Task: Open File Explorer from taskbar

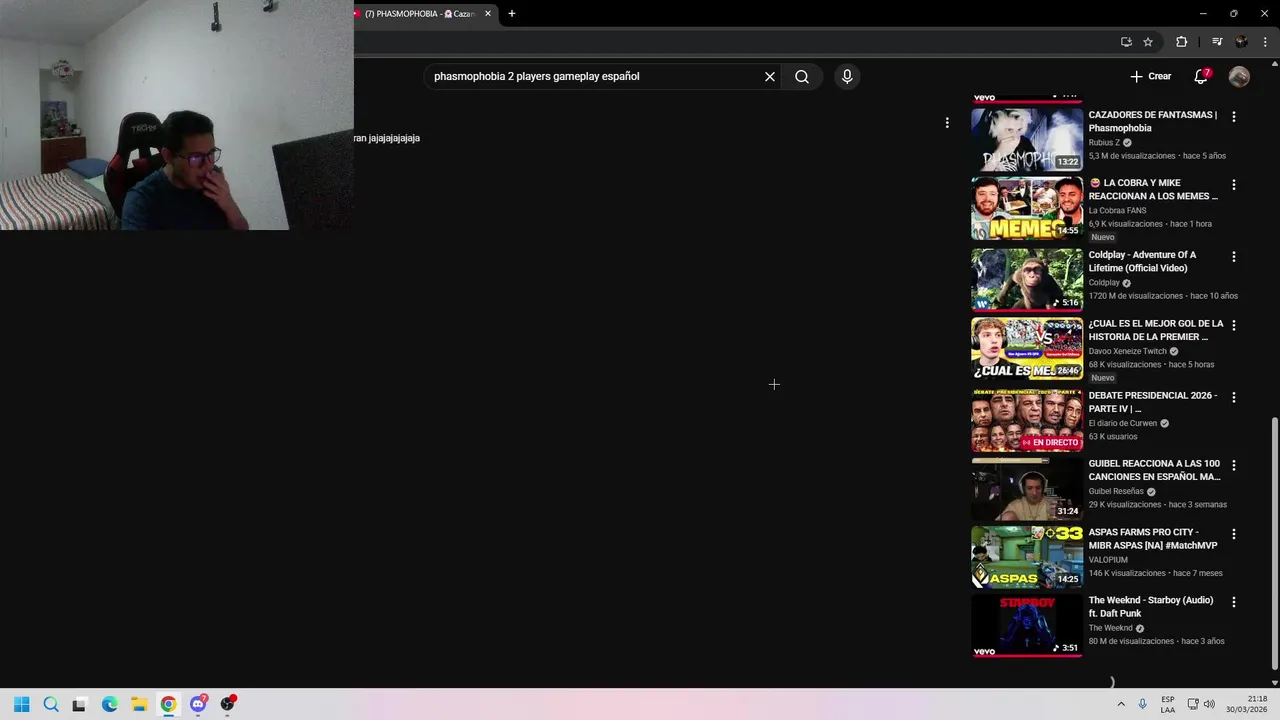Action: coord(139,704)
